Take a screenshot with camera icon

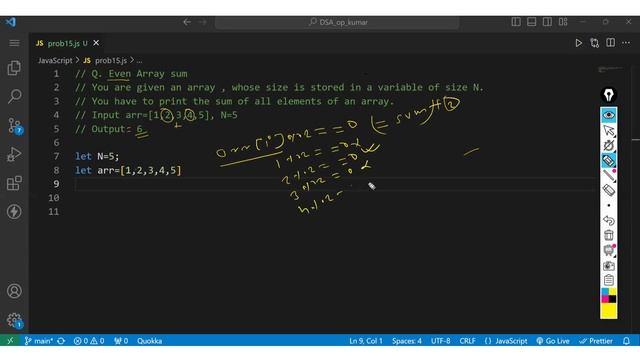coord(609,266)
